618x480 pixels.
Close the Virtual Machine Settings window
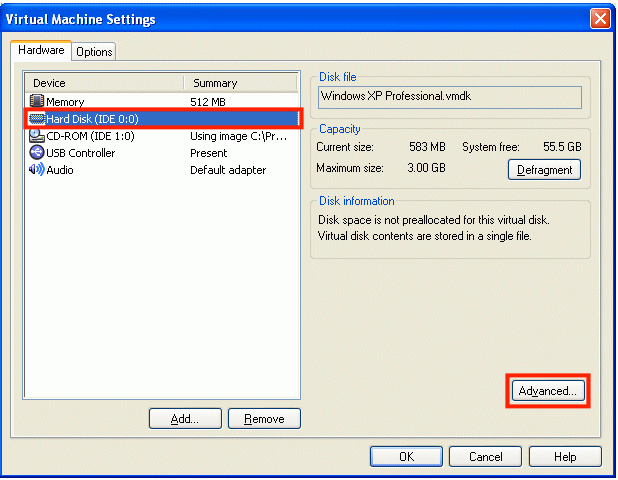point(600,19)
